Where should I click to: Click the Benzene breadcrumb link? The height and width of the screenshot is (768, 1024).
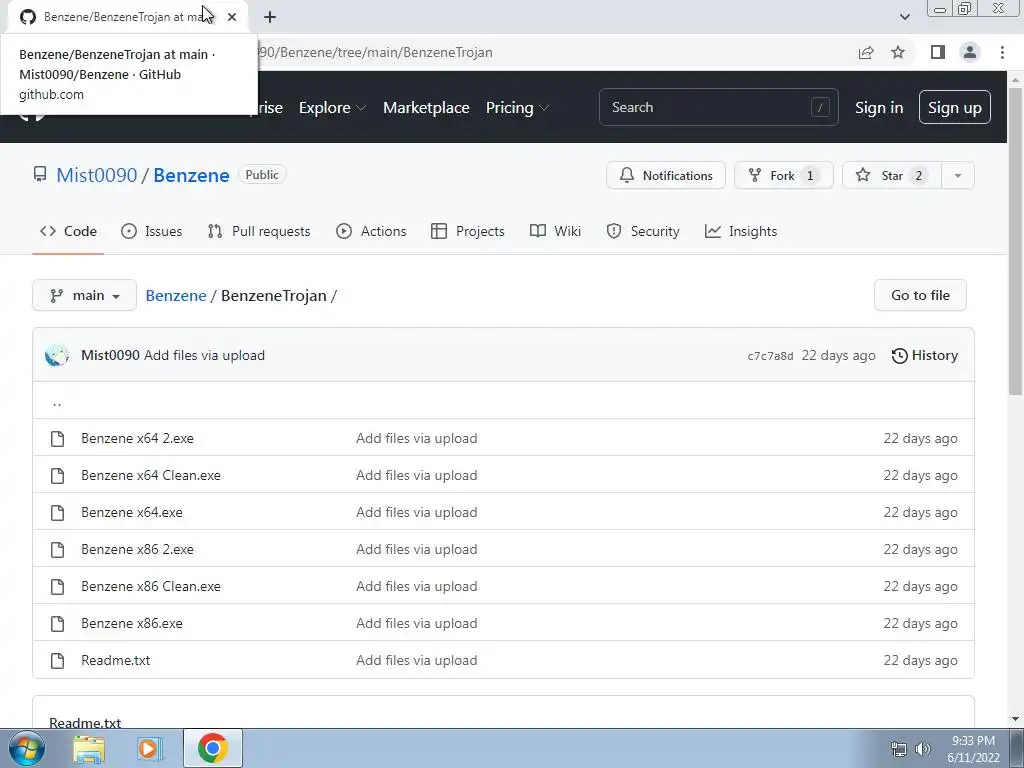(x=176, y=295)
